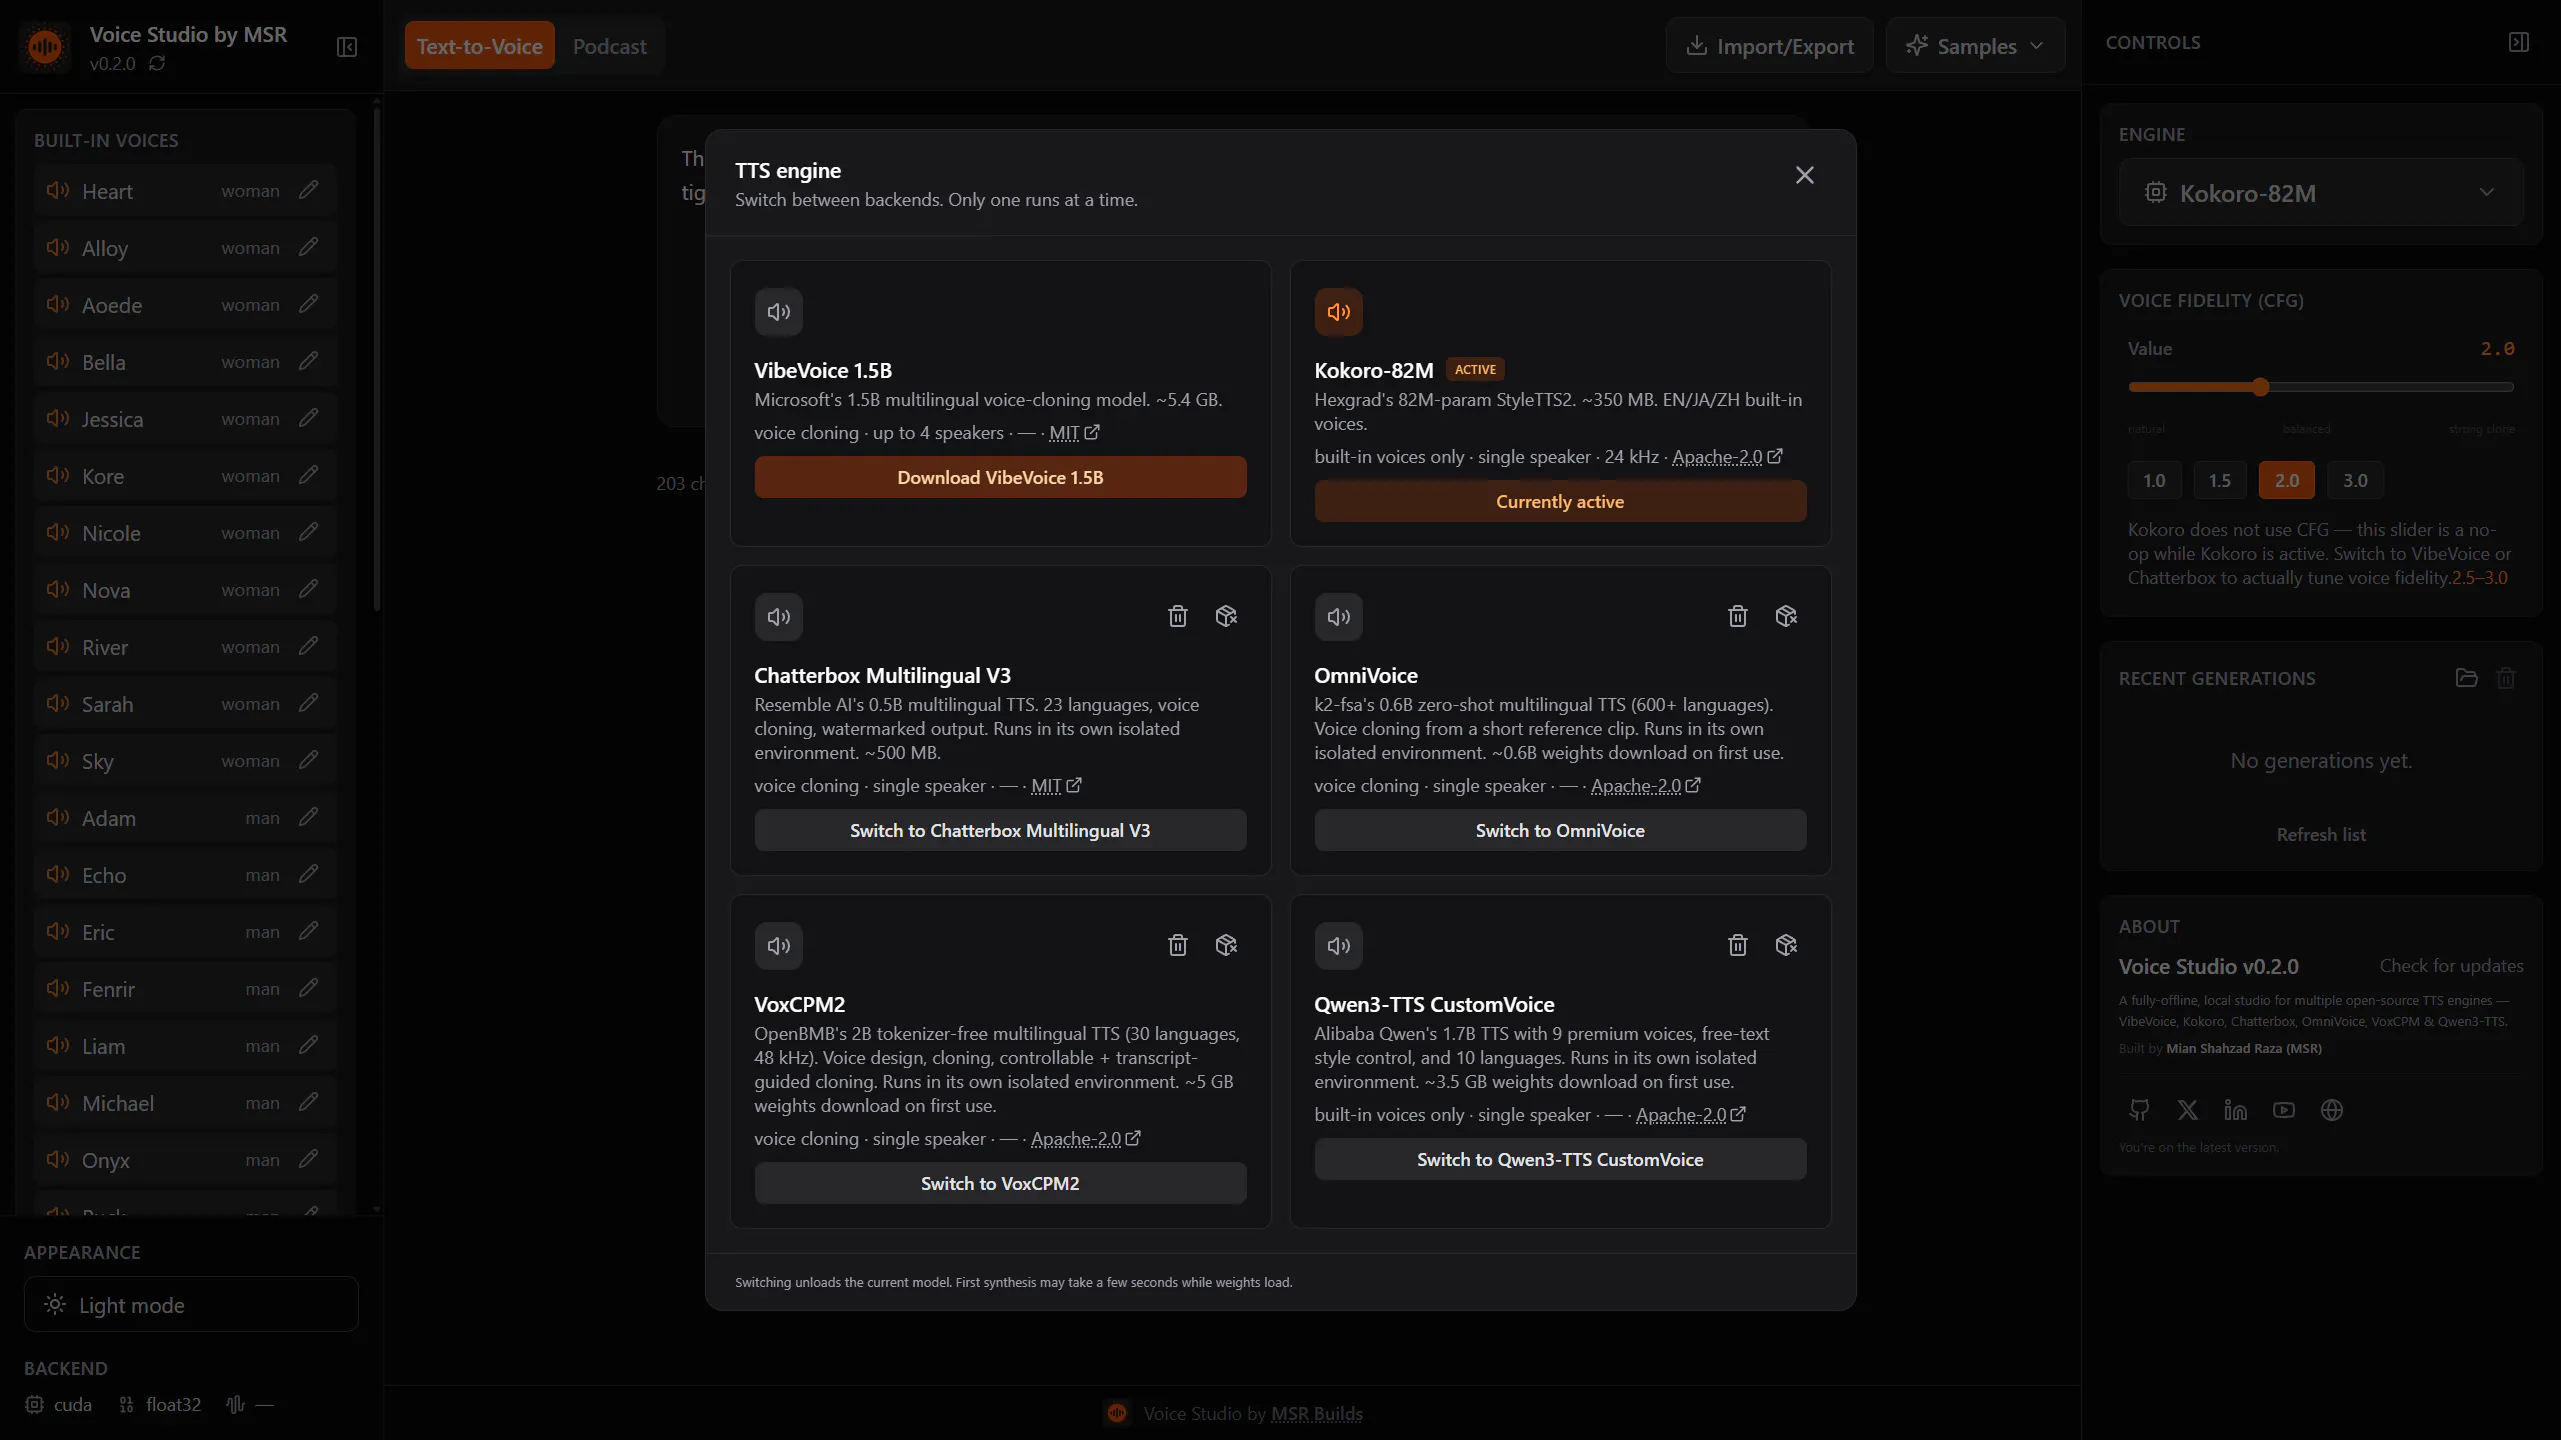Open Import/Export

(1770, 46)
